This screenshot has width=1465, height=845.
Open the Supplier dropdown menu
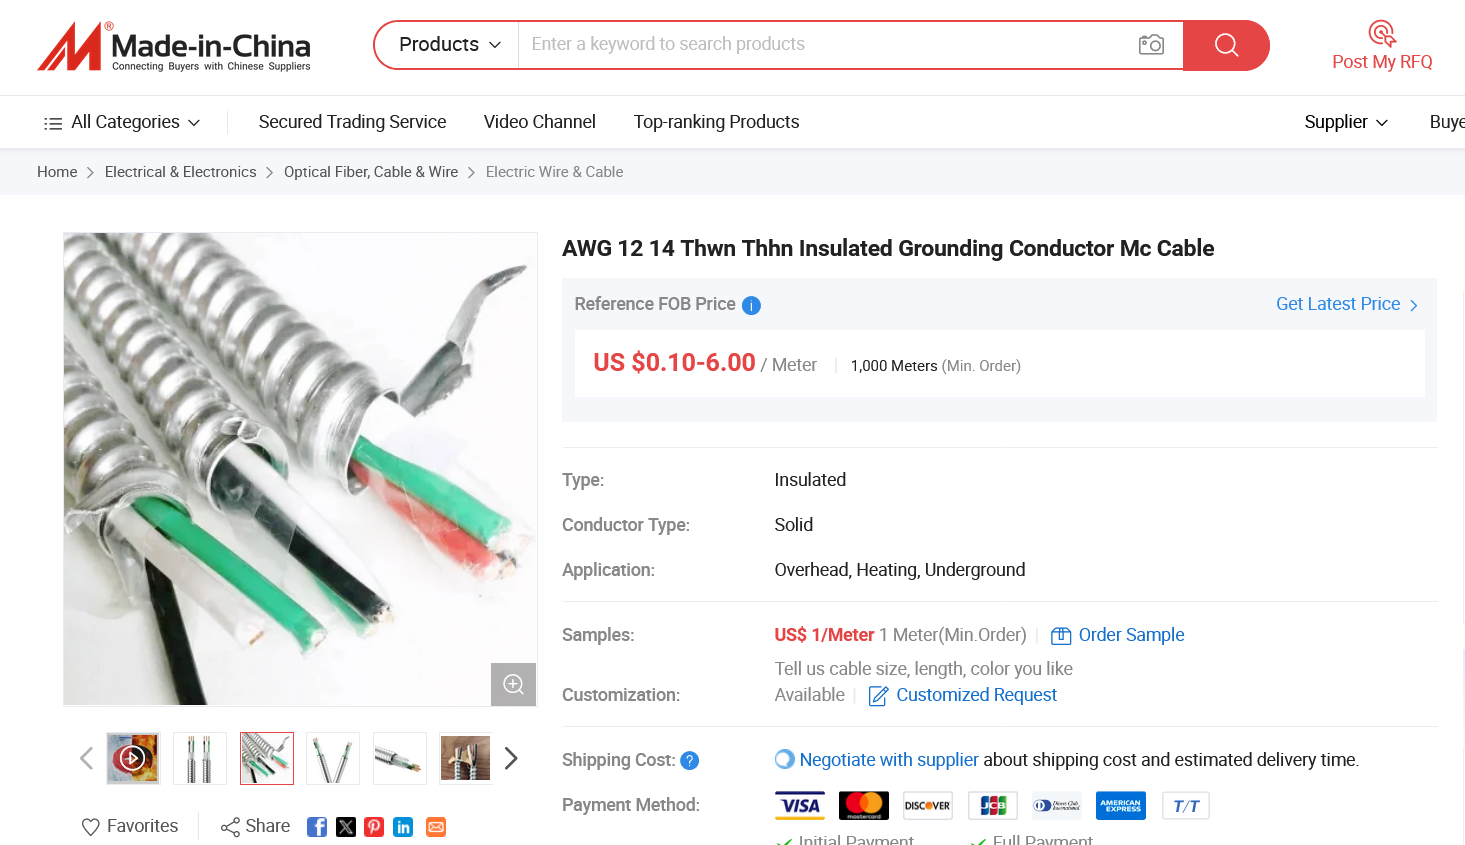tap(1346, 122)
